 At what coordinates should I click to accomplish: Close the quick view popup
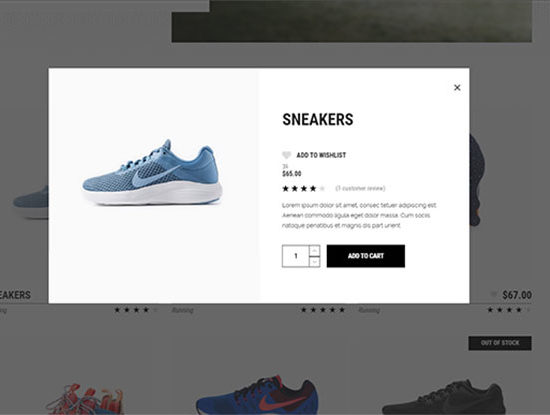457,88
